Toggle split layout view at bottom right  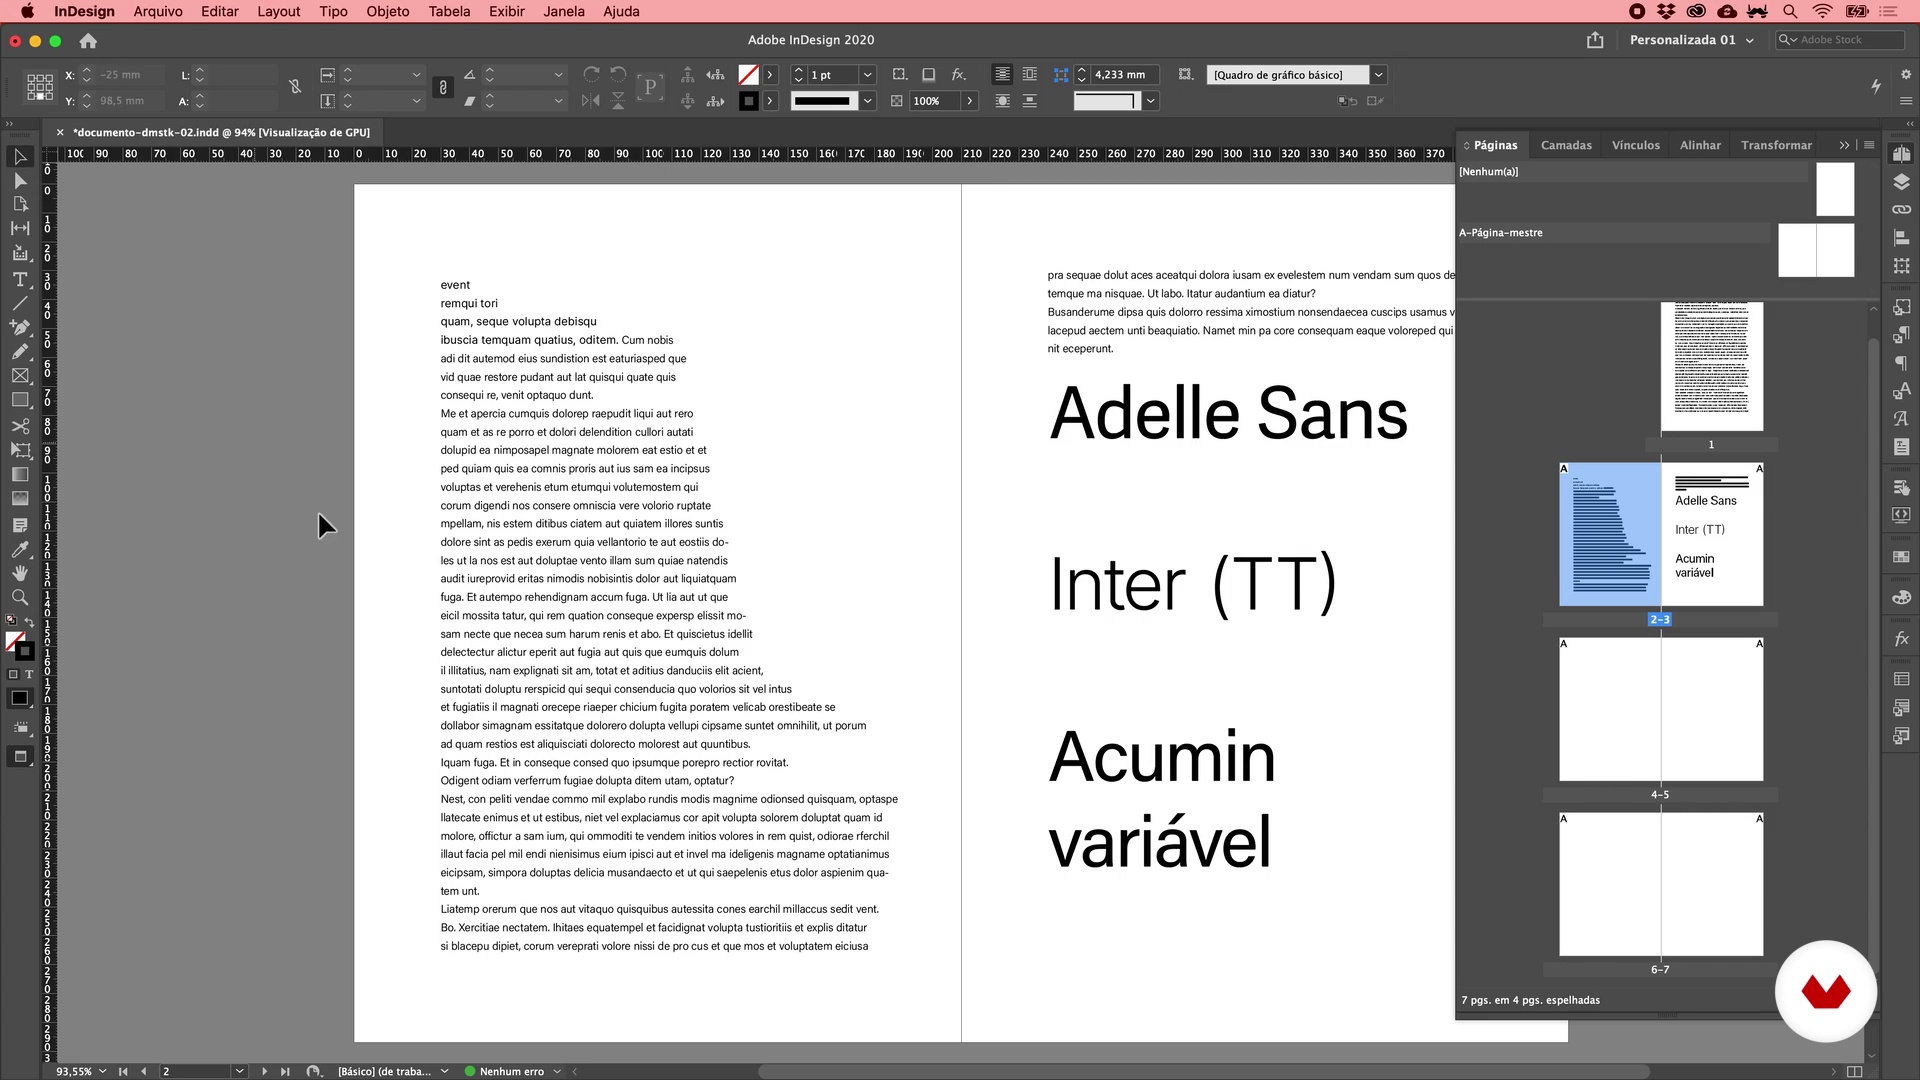point(1854,1071)
